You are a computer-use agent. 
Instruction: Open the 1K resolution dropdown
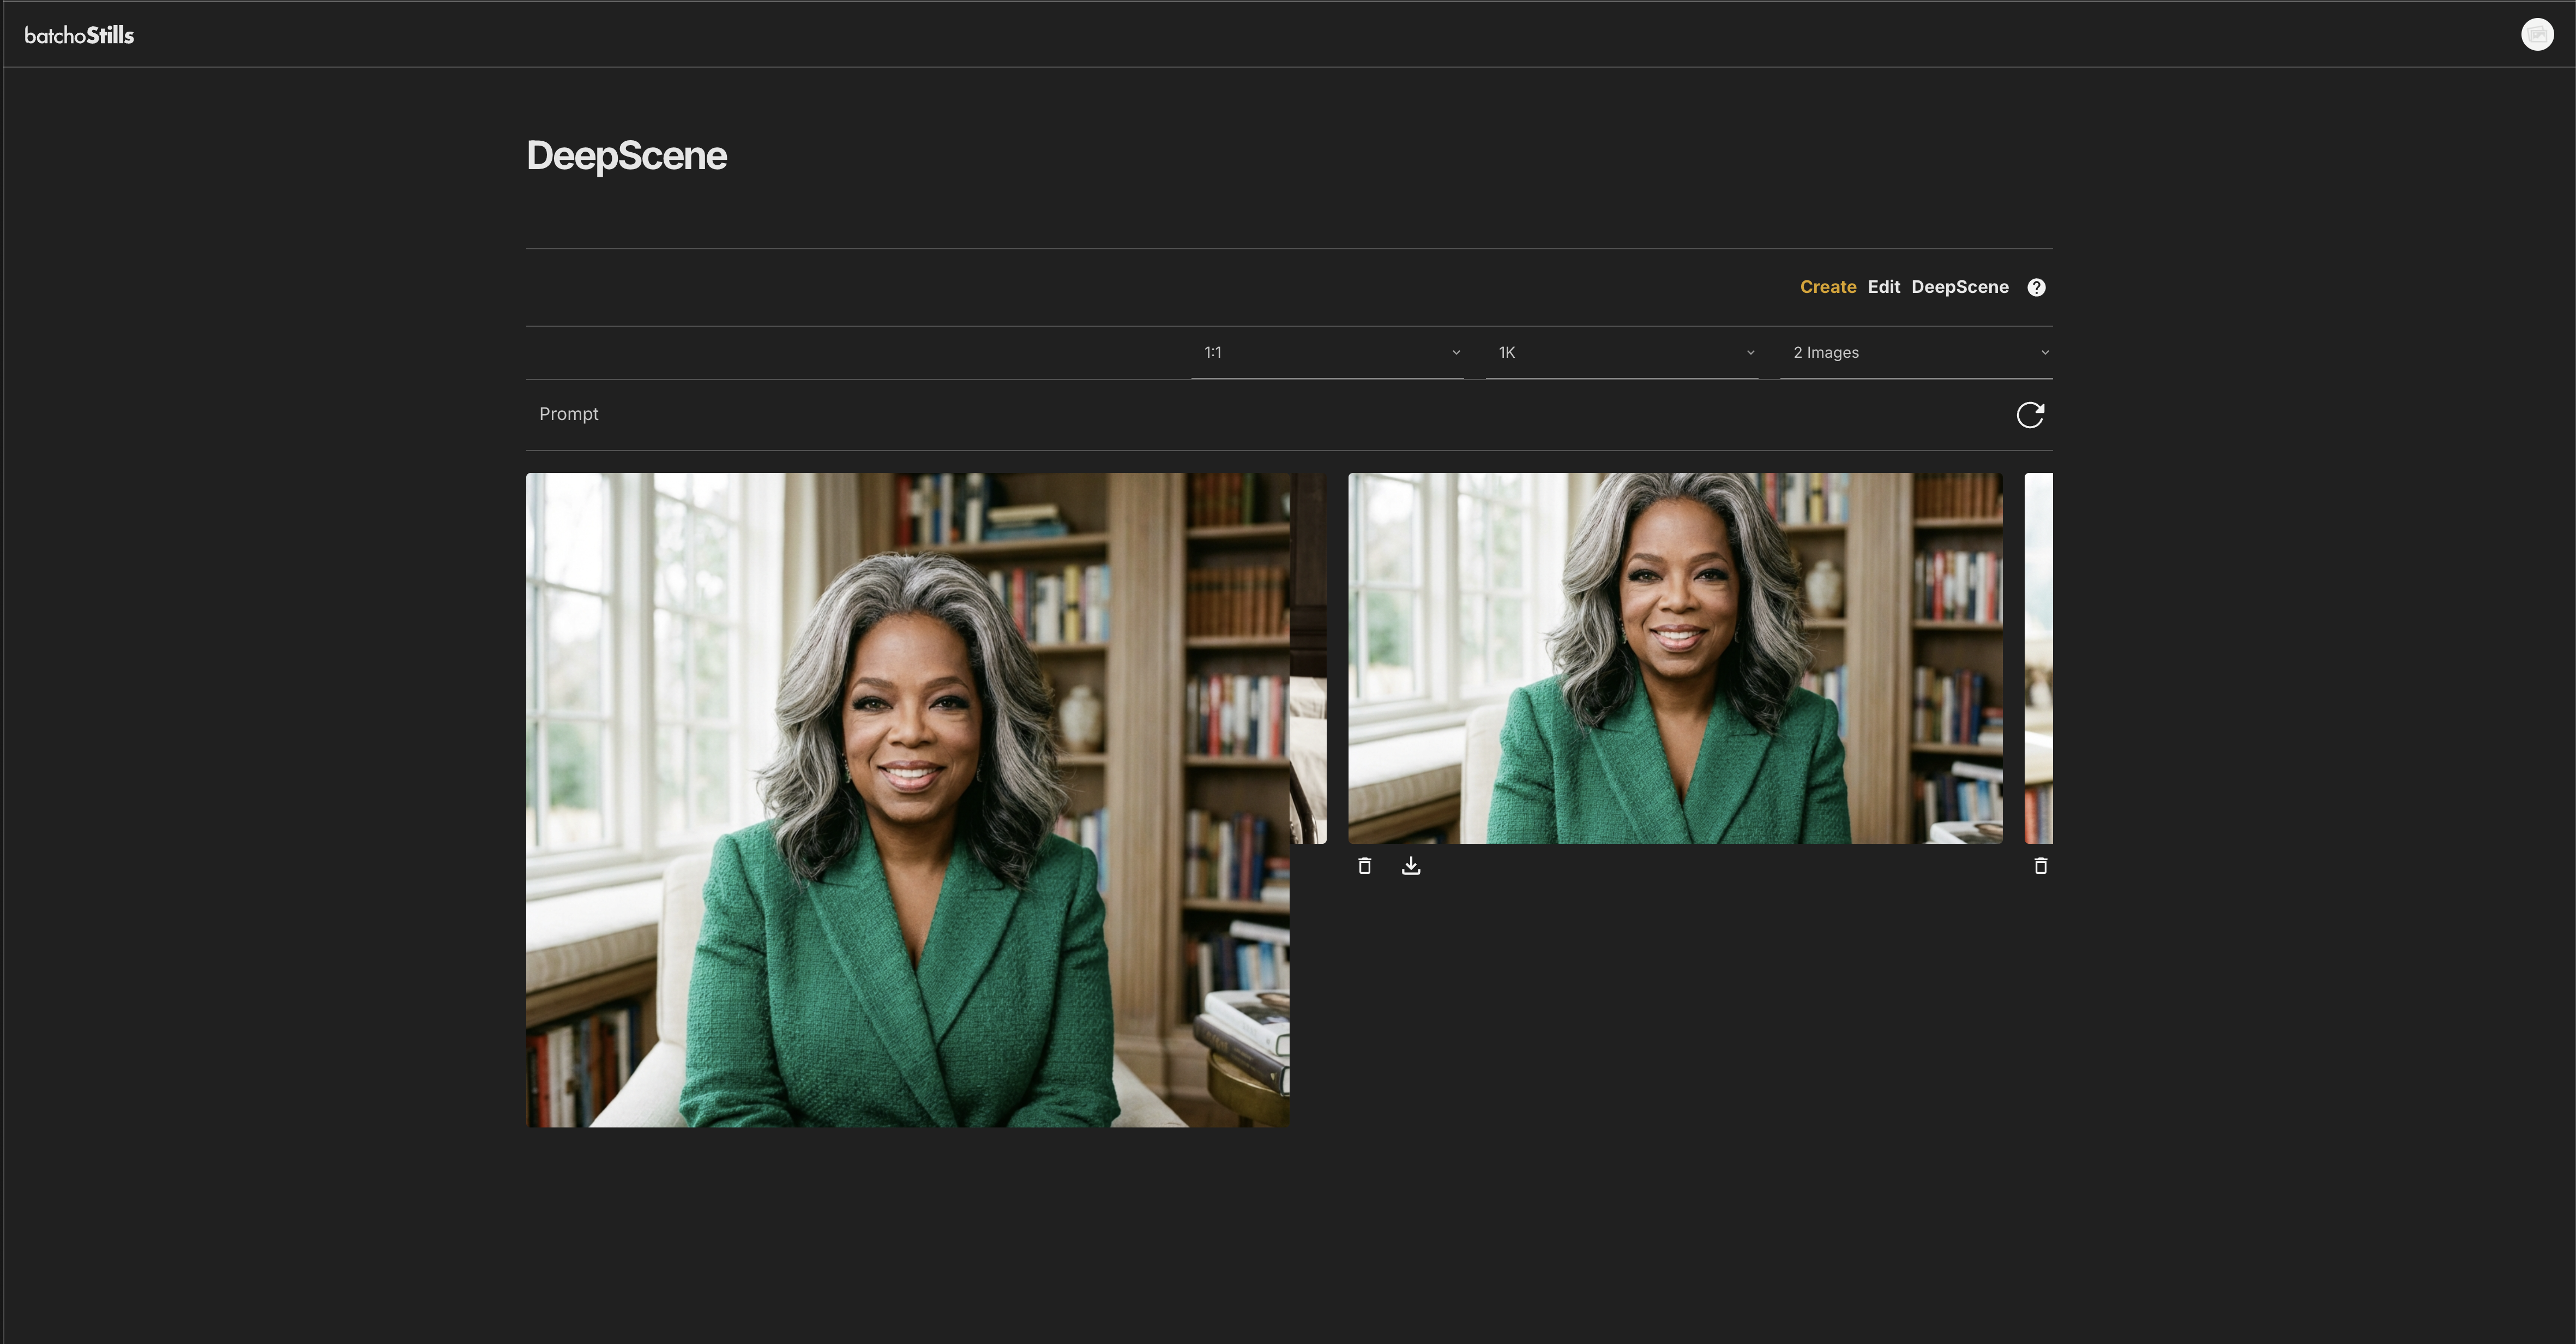(x=1620, y=353)
